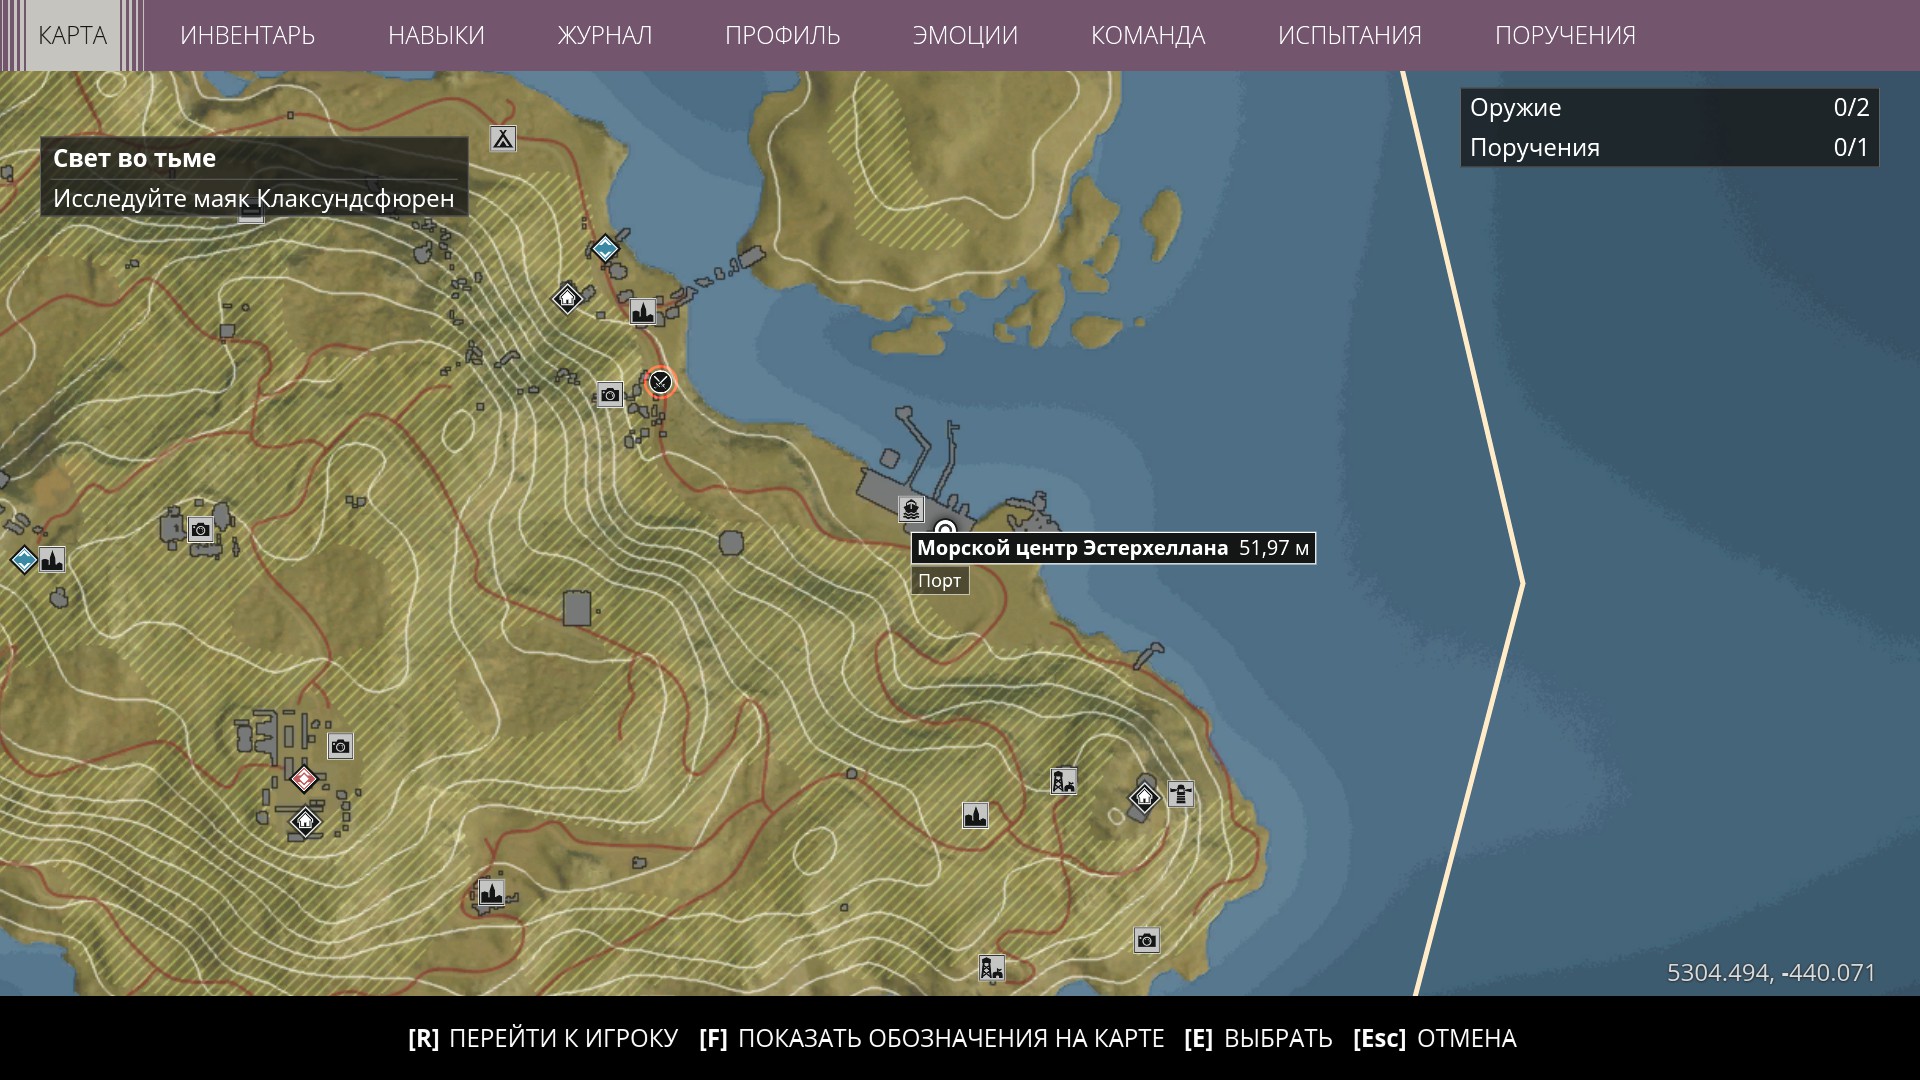Go to the ИСПЫТАНИЯ tab
This screenshot has height=1080, width=1920.
(1350, 35)
